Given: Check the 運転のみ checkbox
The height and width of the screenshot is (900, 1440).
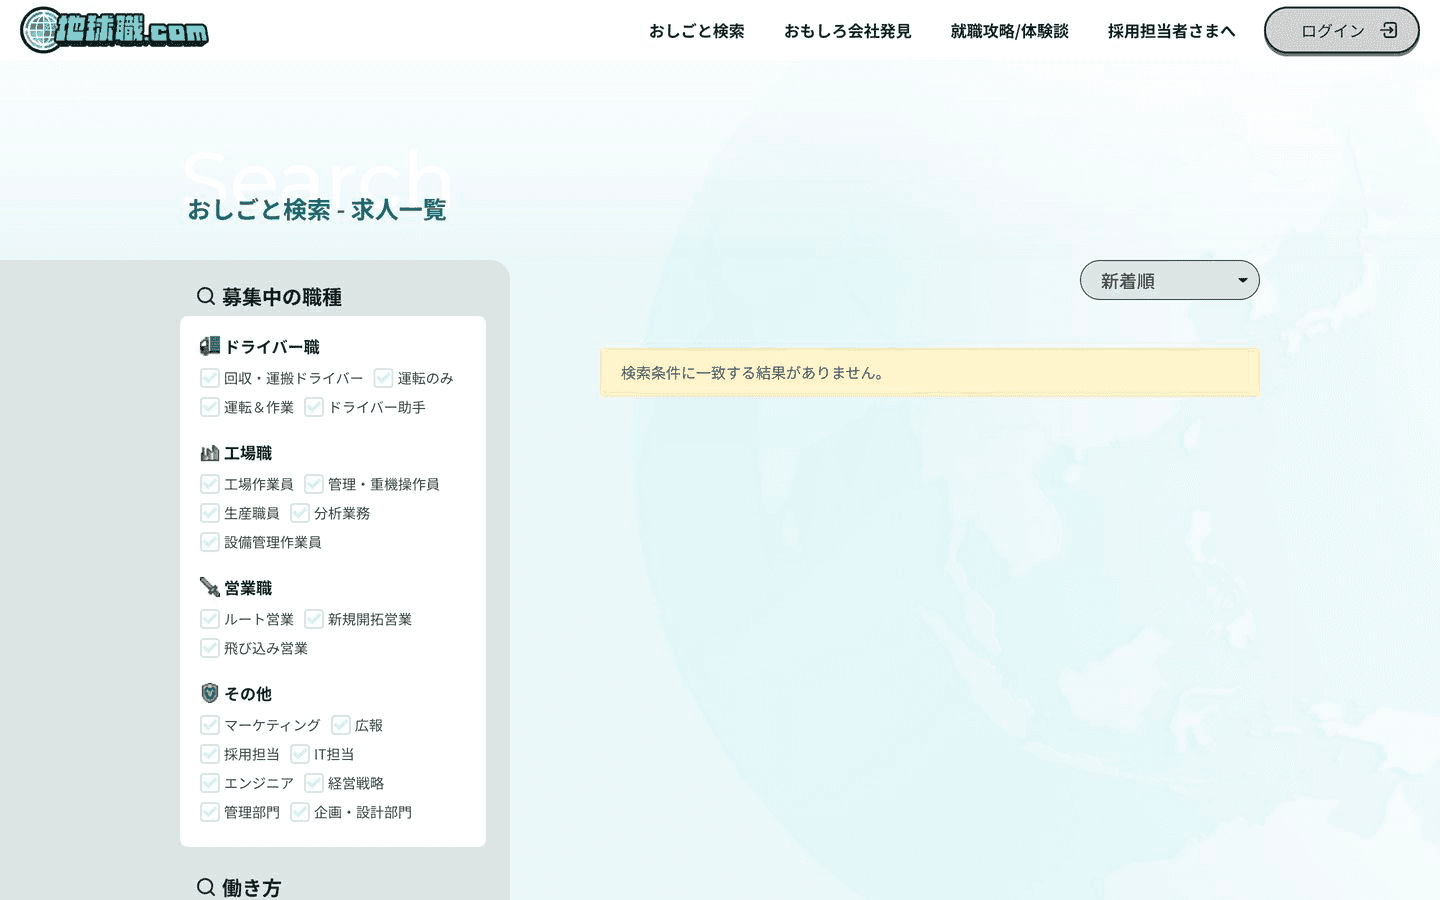Looking at the screenshot, I should [384, 378].
